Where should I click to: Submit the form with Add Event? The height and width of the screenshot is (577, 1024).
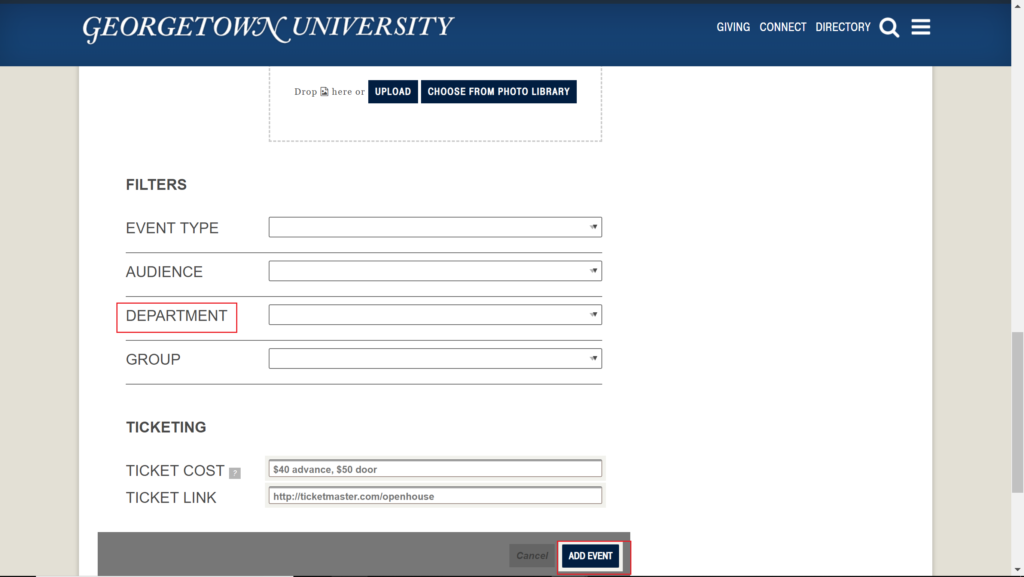tap(590, 556)
